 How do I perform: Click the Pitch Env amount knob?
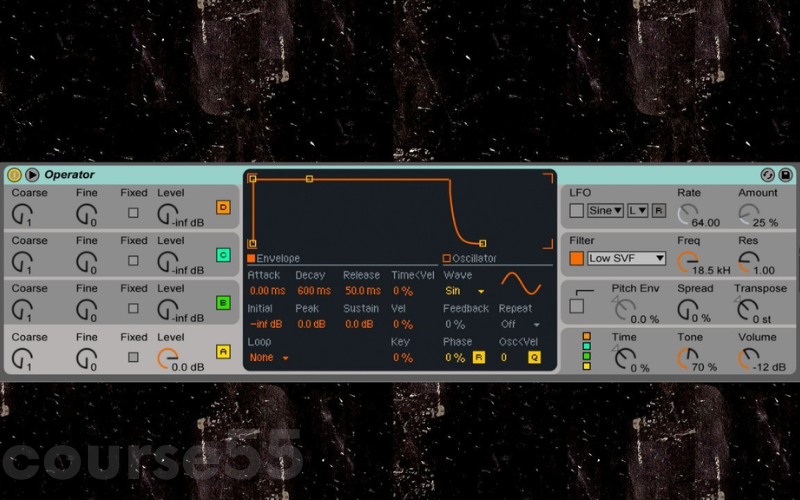(x=626, y=310)
